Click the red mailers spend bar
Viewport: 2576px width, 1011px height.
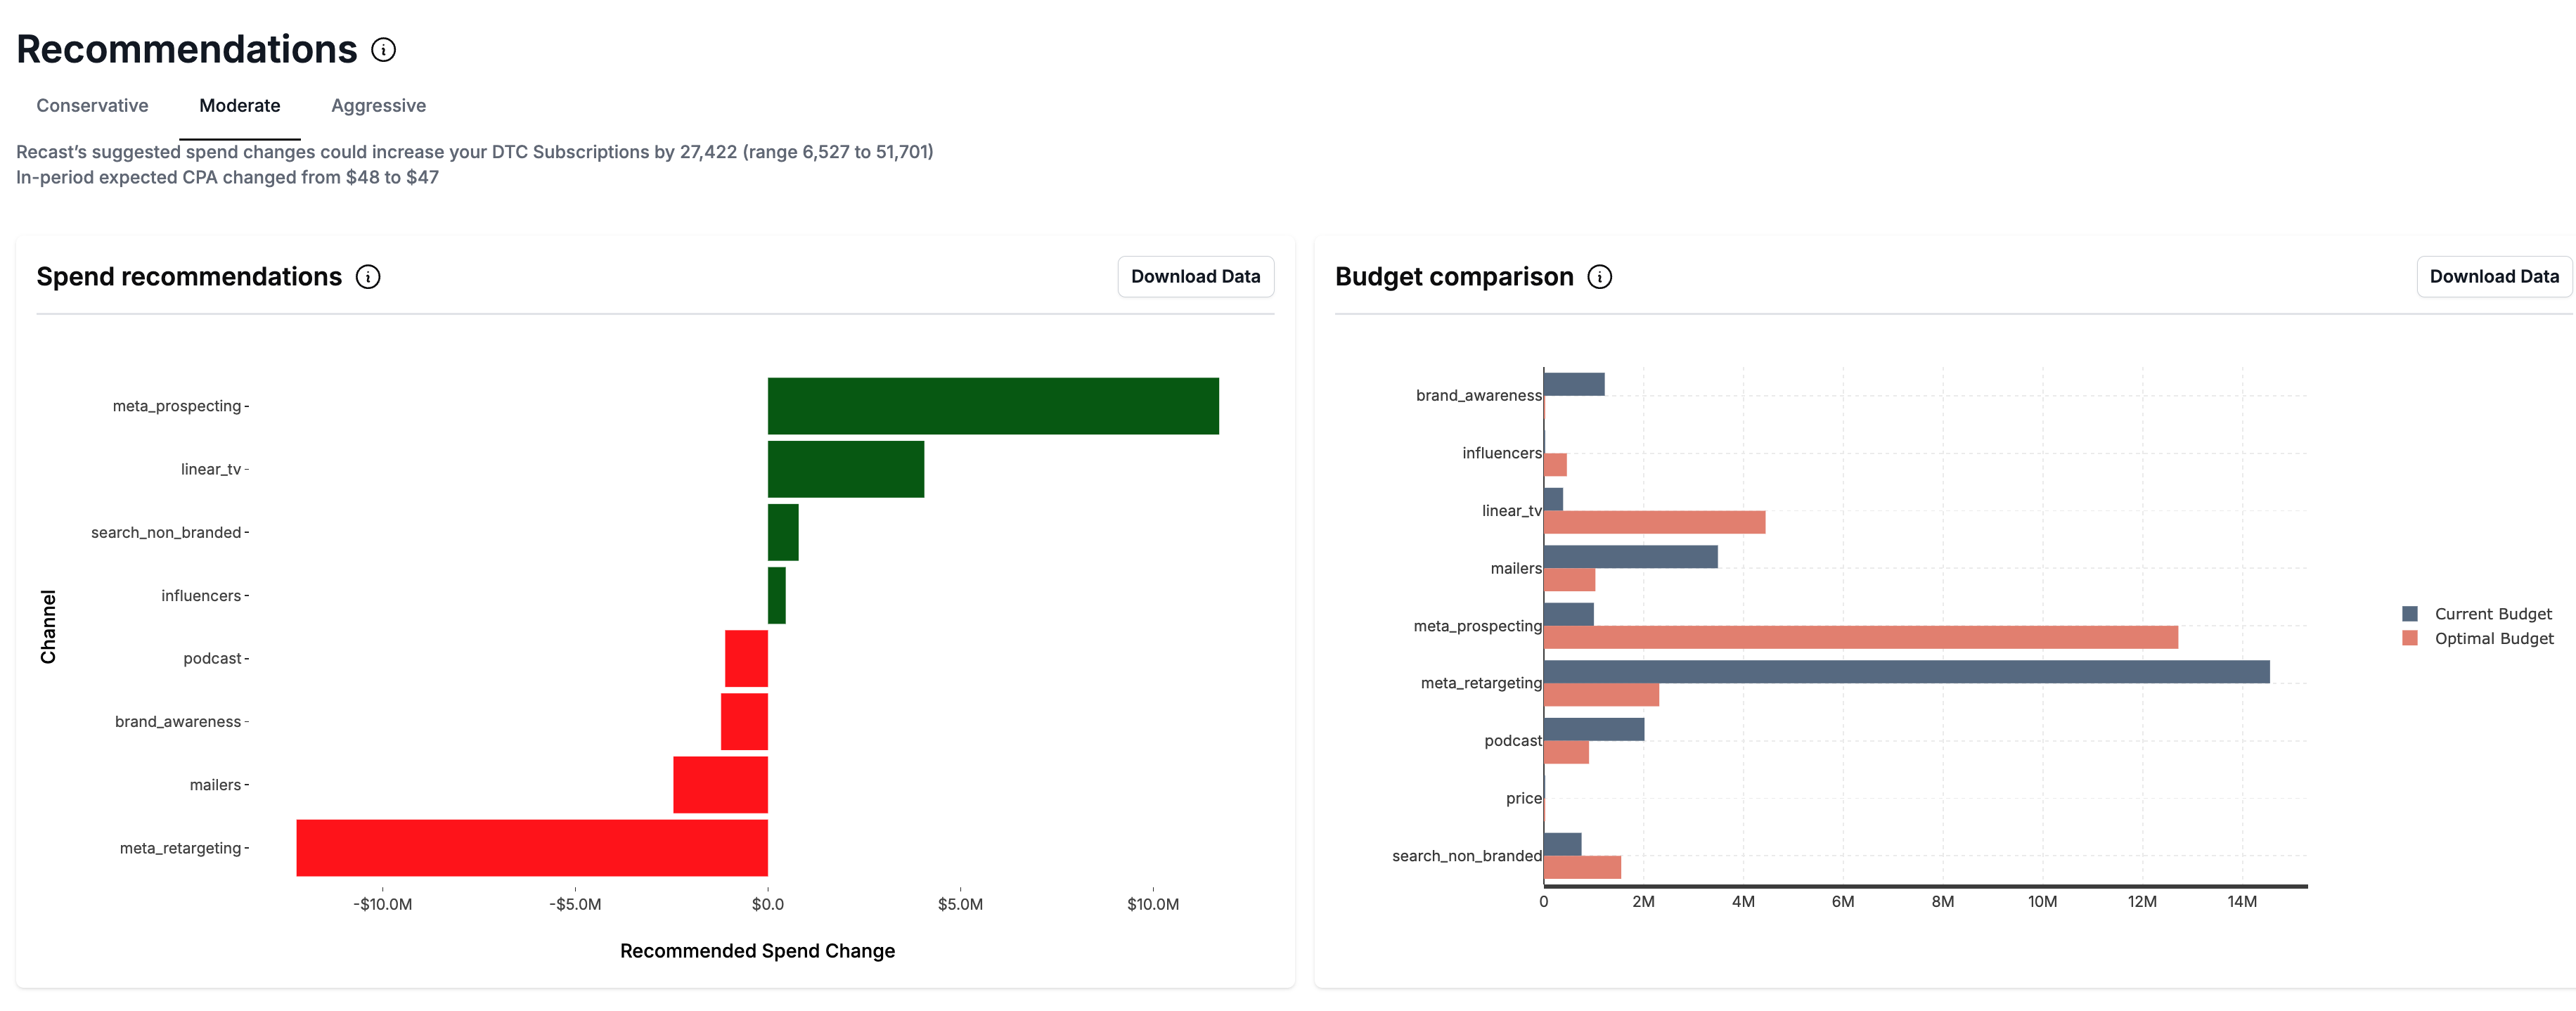[x=720, y=785]
